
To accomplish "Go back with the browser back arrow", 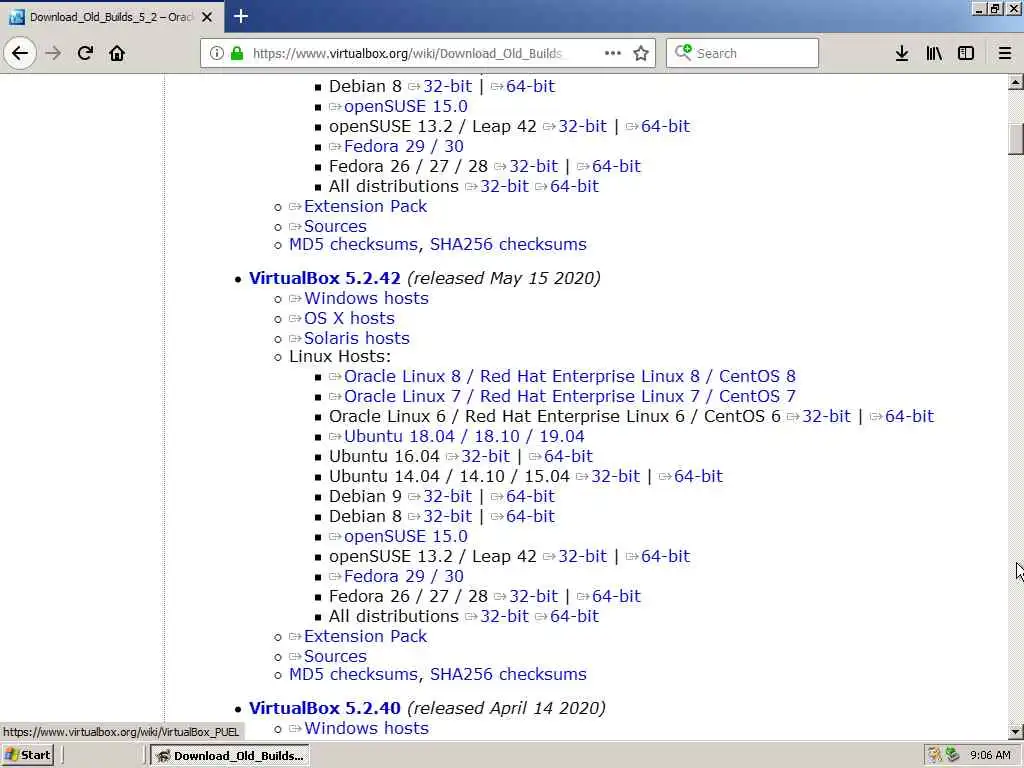I will coord(20,53).
